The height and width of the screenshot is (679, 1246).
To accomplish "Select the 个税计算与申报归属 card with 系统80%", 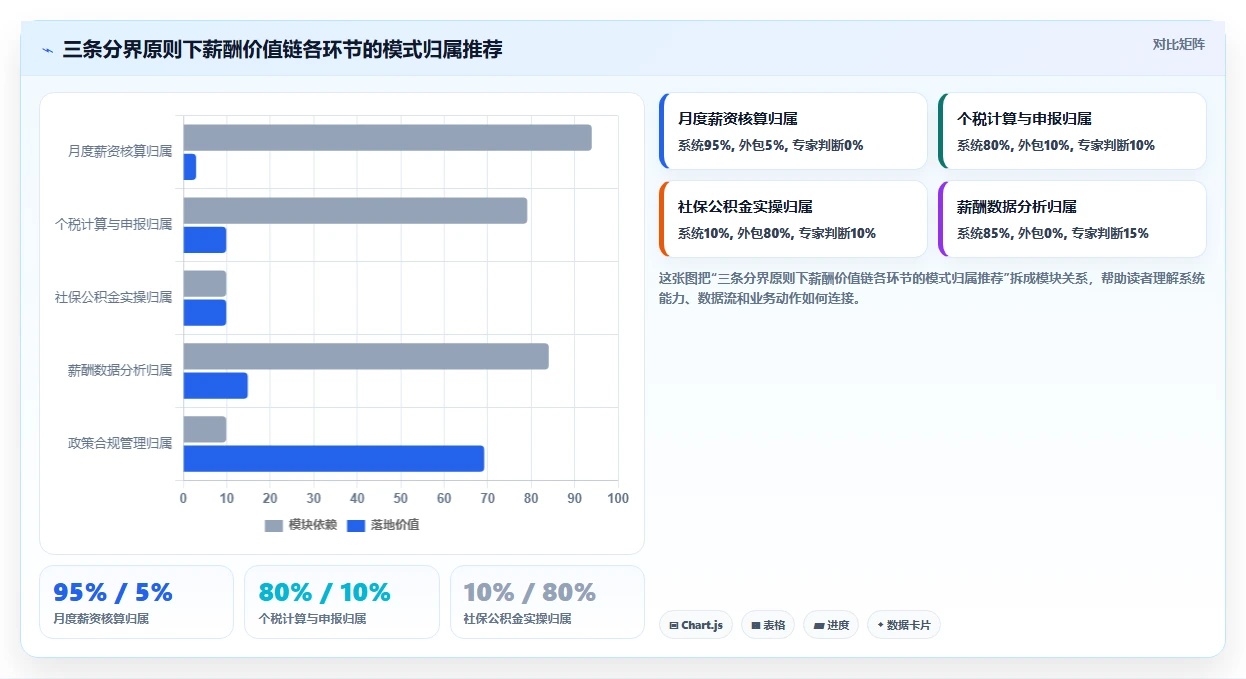I will [x=1072, y=131].
